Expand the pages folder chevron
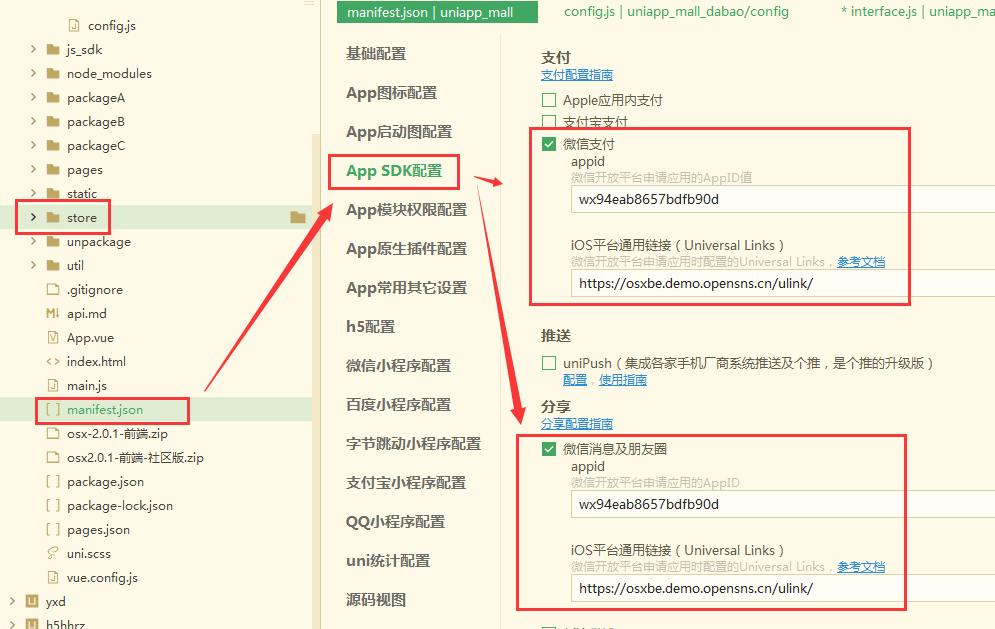The width and height of the screenshot is (995, 629). (33, 169)
